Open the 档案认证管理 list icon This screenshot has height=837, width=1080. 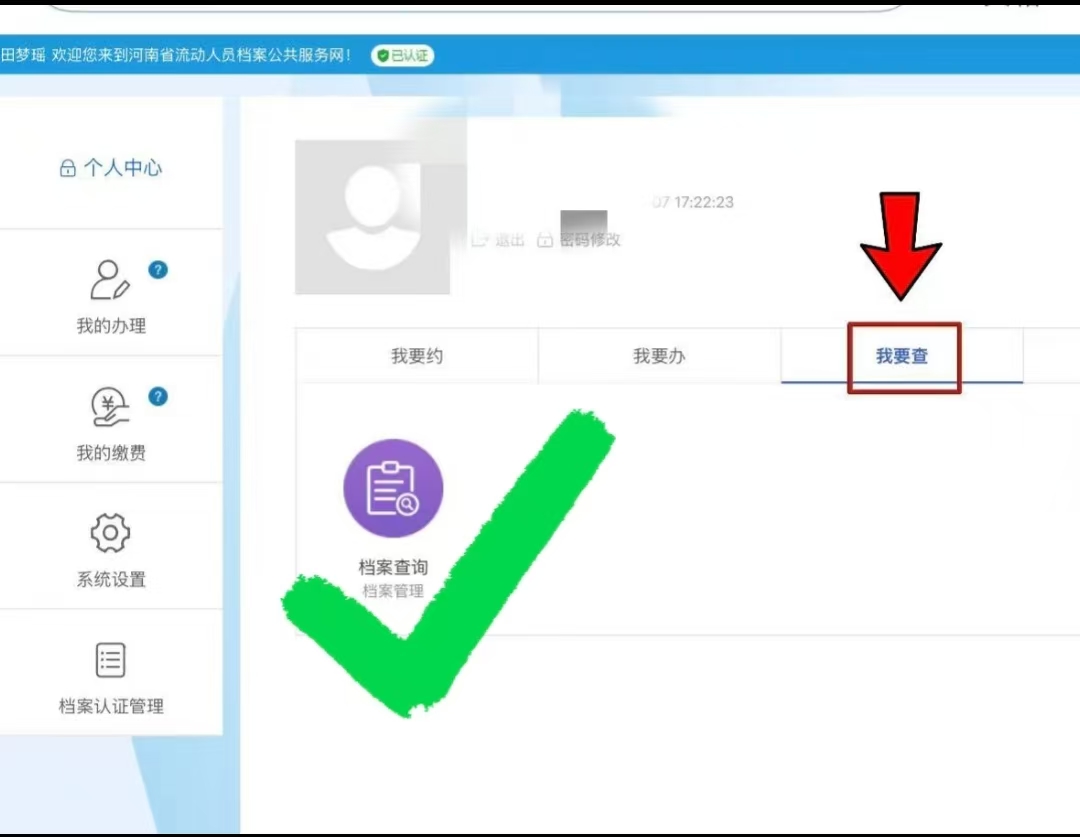coord(110,660)
